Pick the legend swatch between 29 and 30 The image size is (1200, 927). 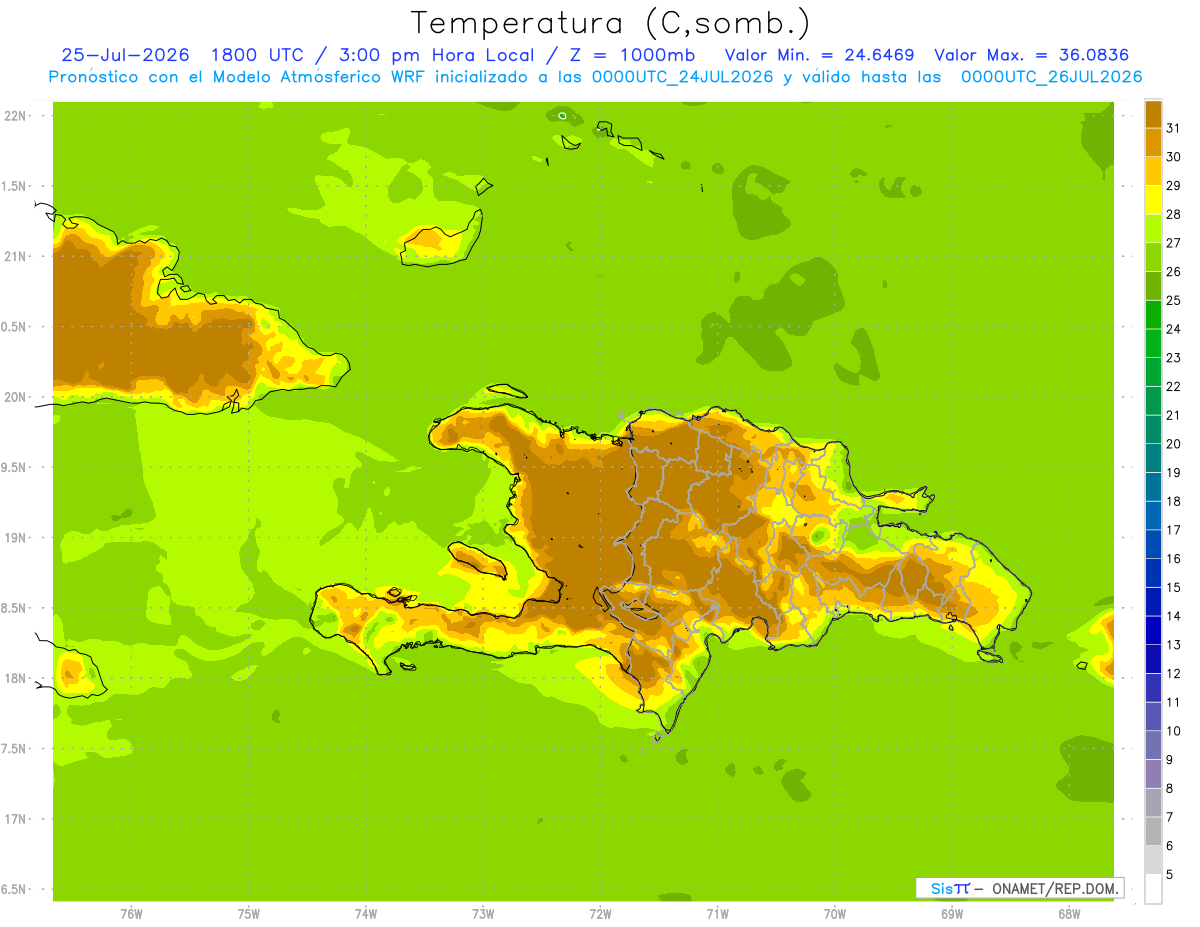tap(1153, 171)
